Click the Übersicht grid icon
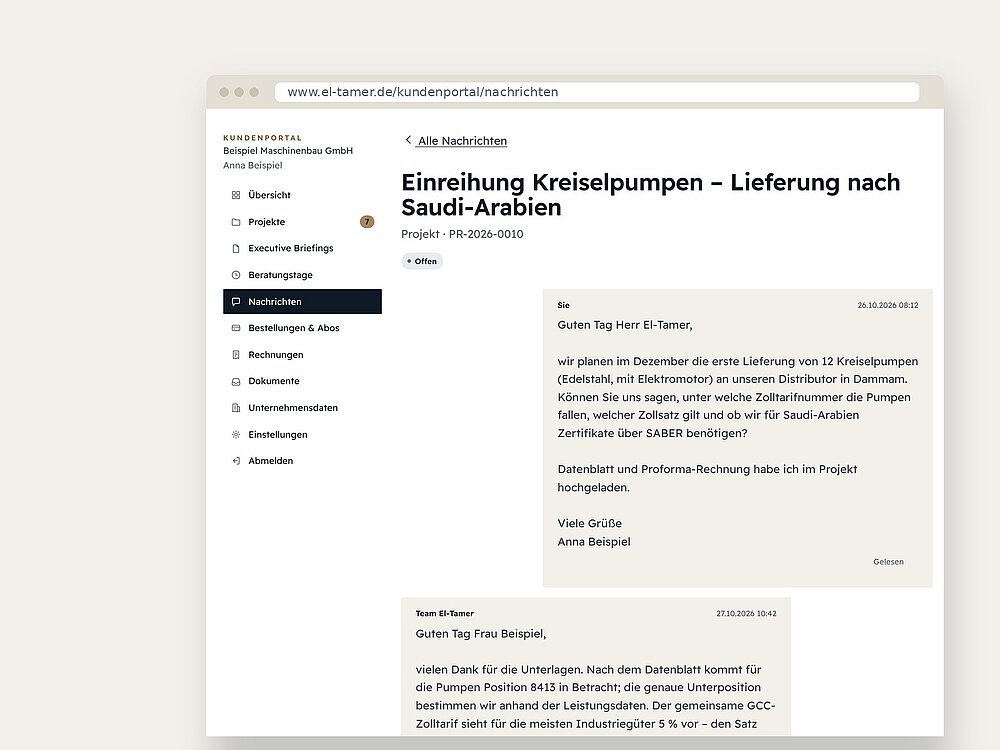Image resolution: width=1000 pixels, height=750 pixels. (x=236, y=195)
